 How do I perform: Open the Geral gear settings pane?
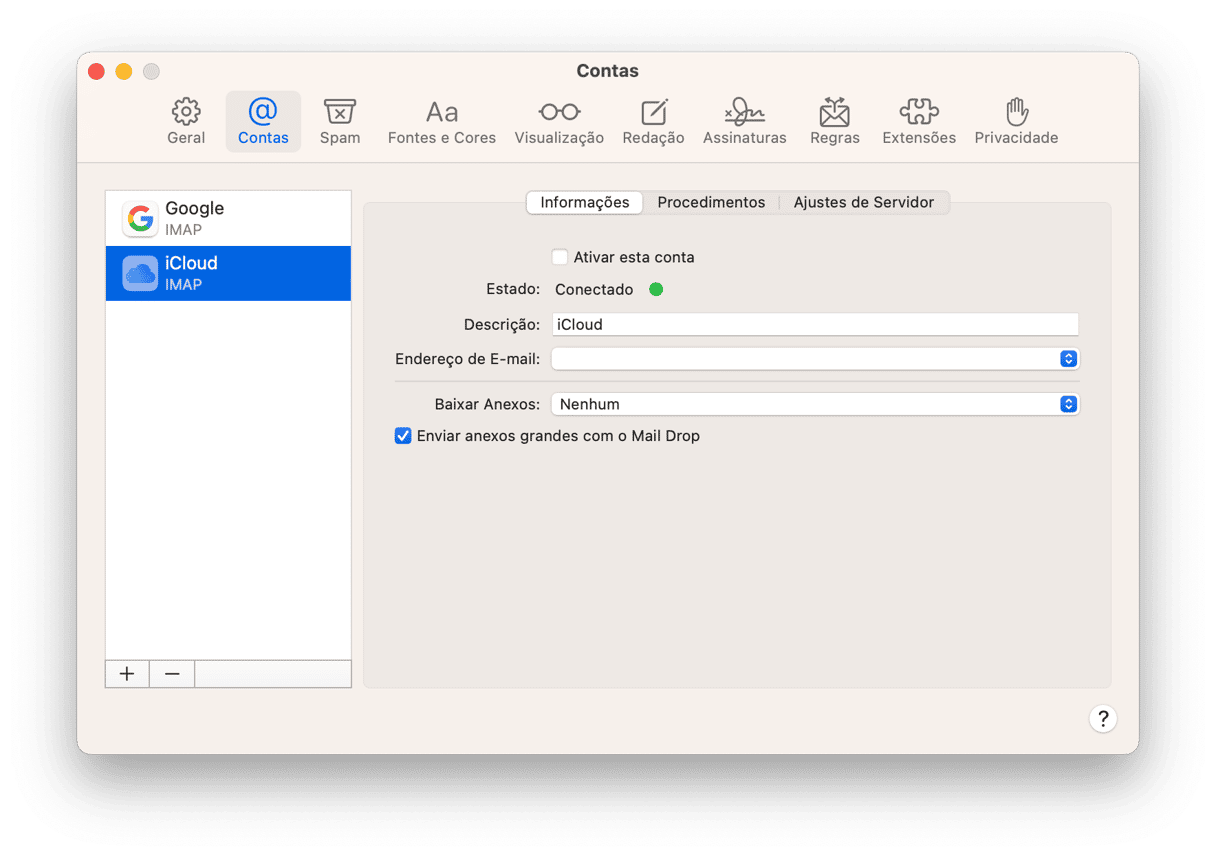(x=186, y=122)
